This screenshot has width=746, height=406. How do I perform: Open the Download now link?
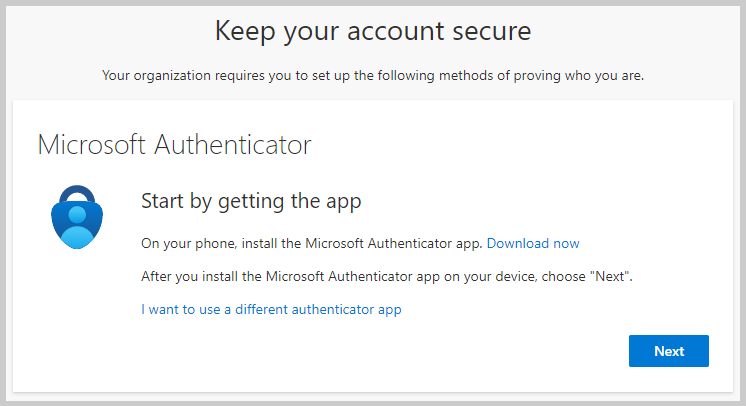[533, 243]
